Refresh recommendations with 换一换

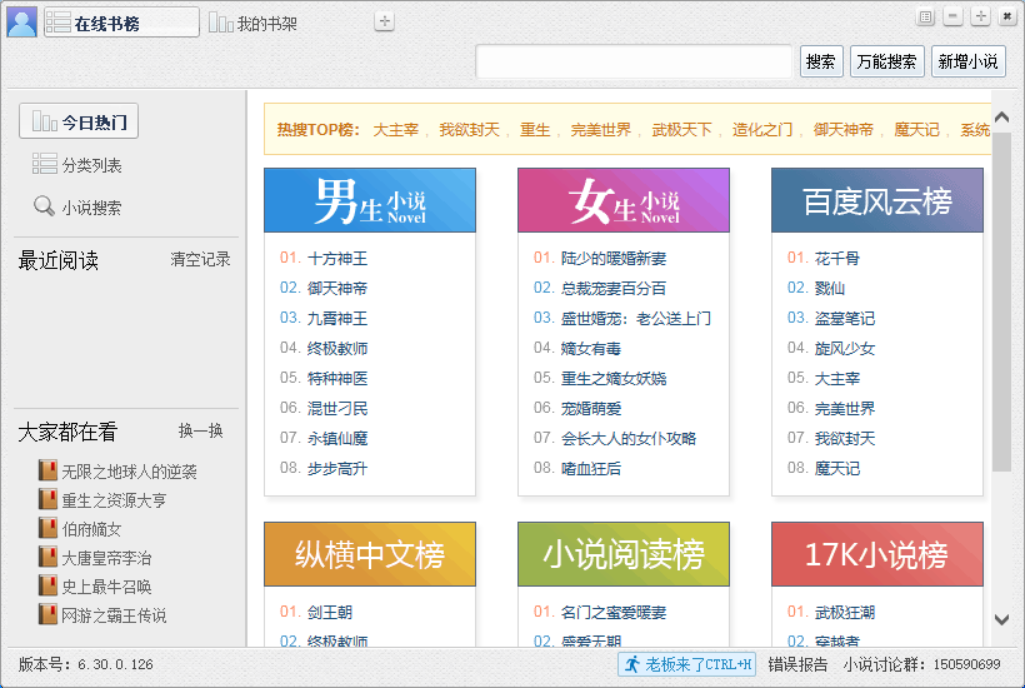(x=200, y=431)
